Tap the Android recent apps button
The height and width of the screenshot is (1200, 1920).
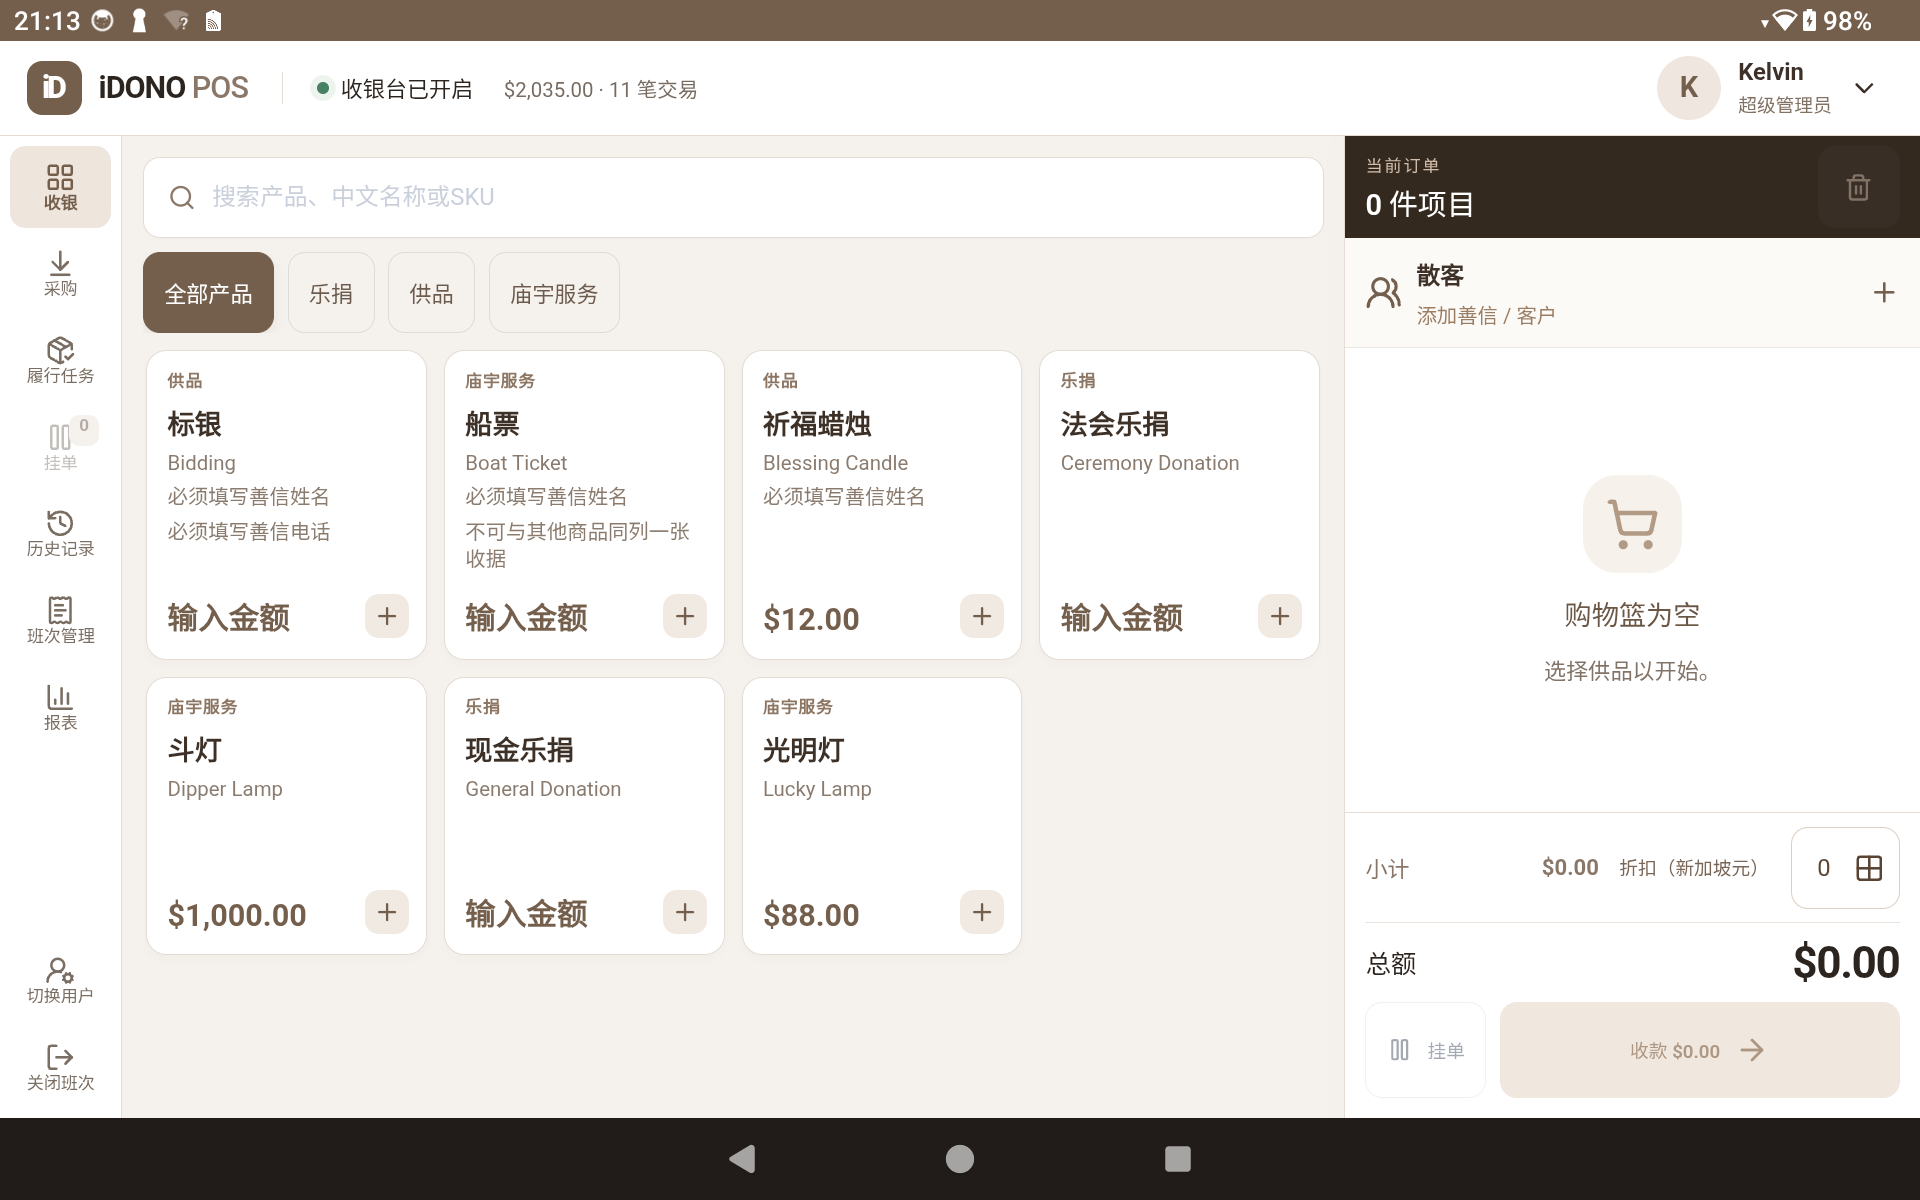tap(1178, 1159)
